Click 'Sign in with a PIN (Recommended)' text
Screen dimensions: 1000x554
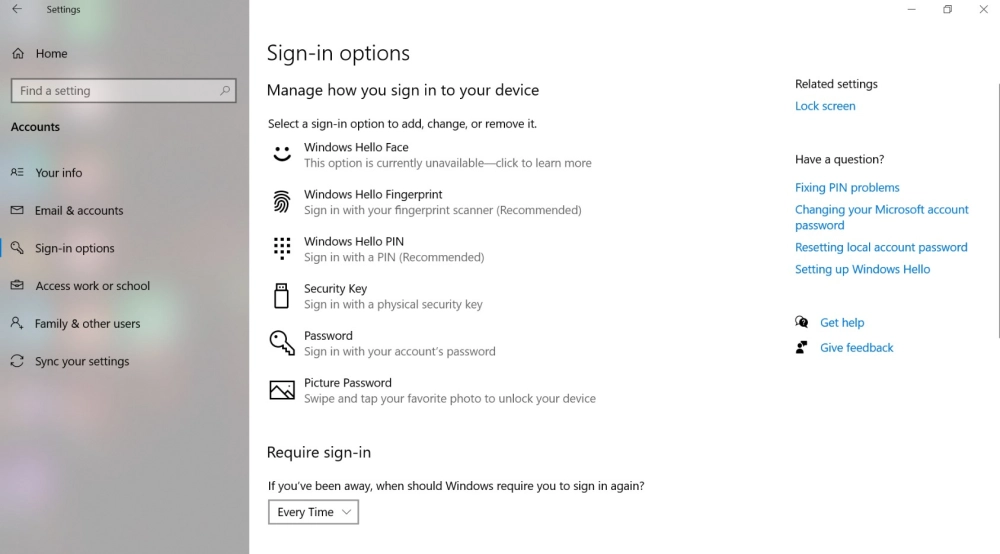(394, 258)
